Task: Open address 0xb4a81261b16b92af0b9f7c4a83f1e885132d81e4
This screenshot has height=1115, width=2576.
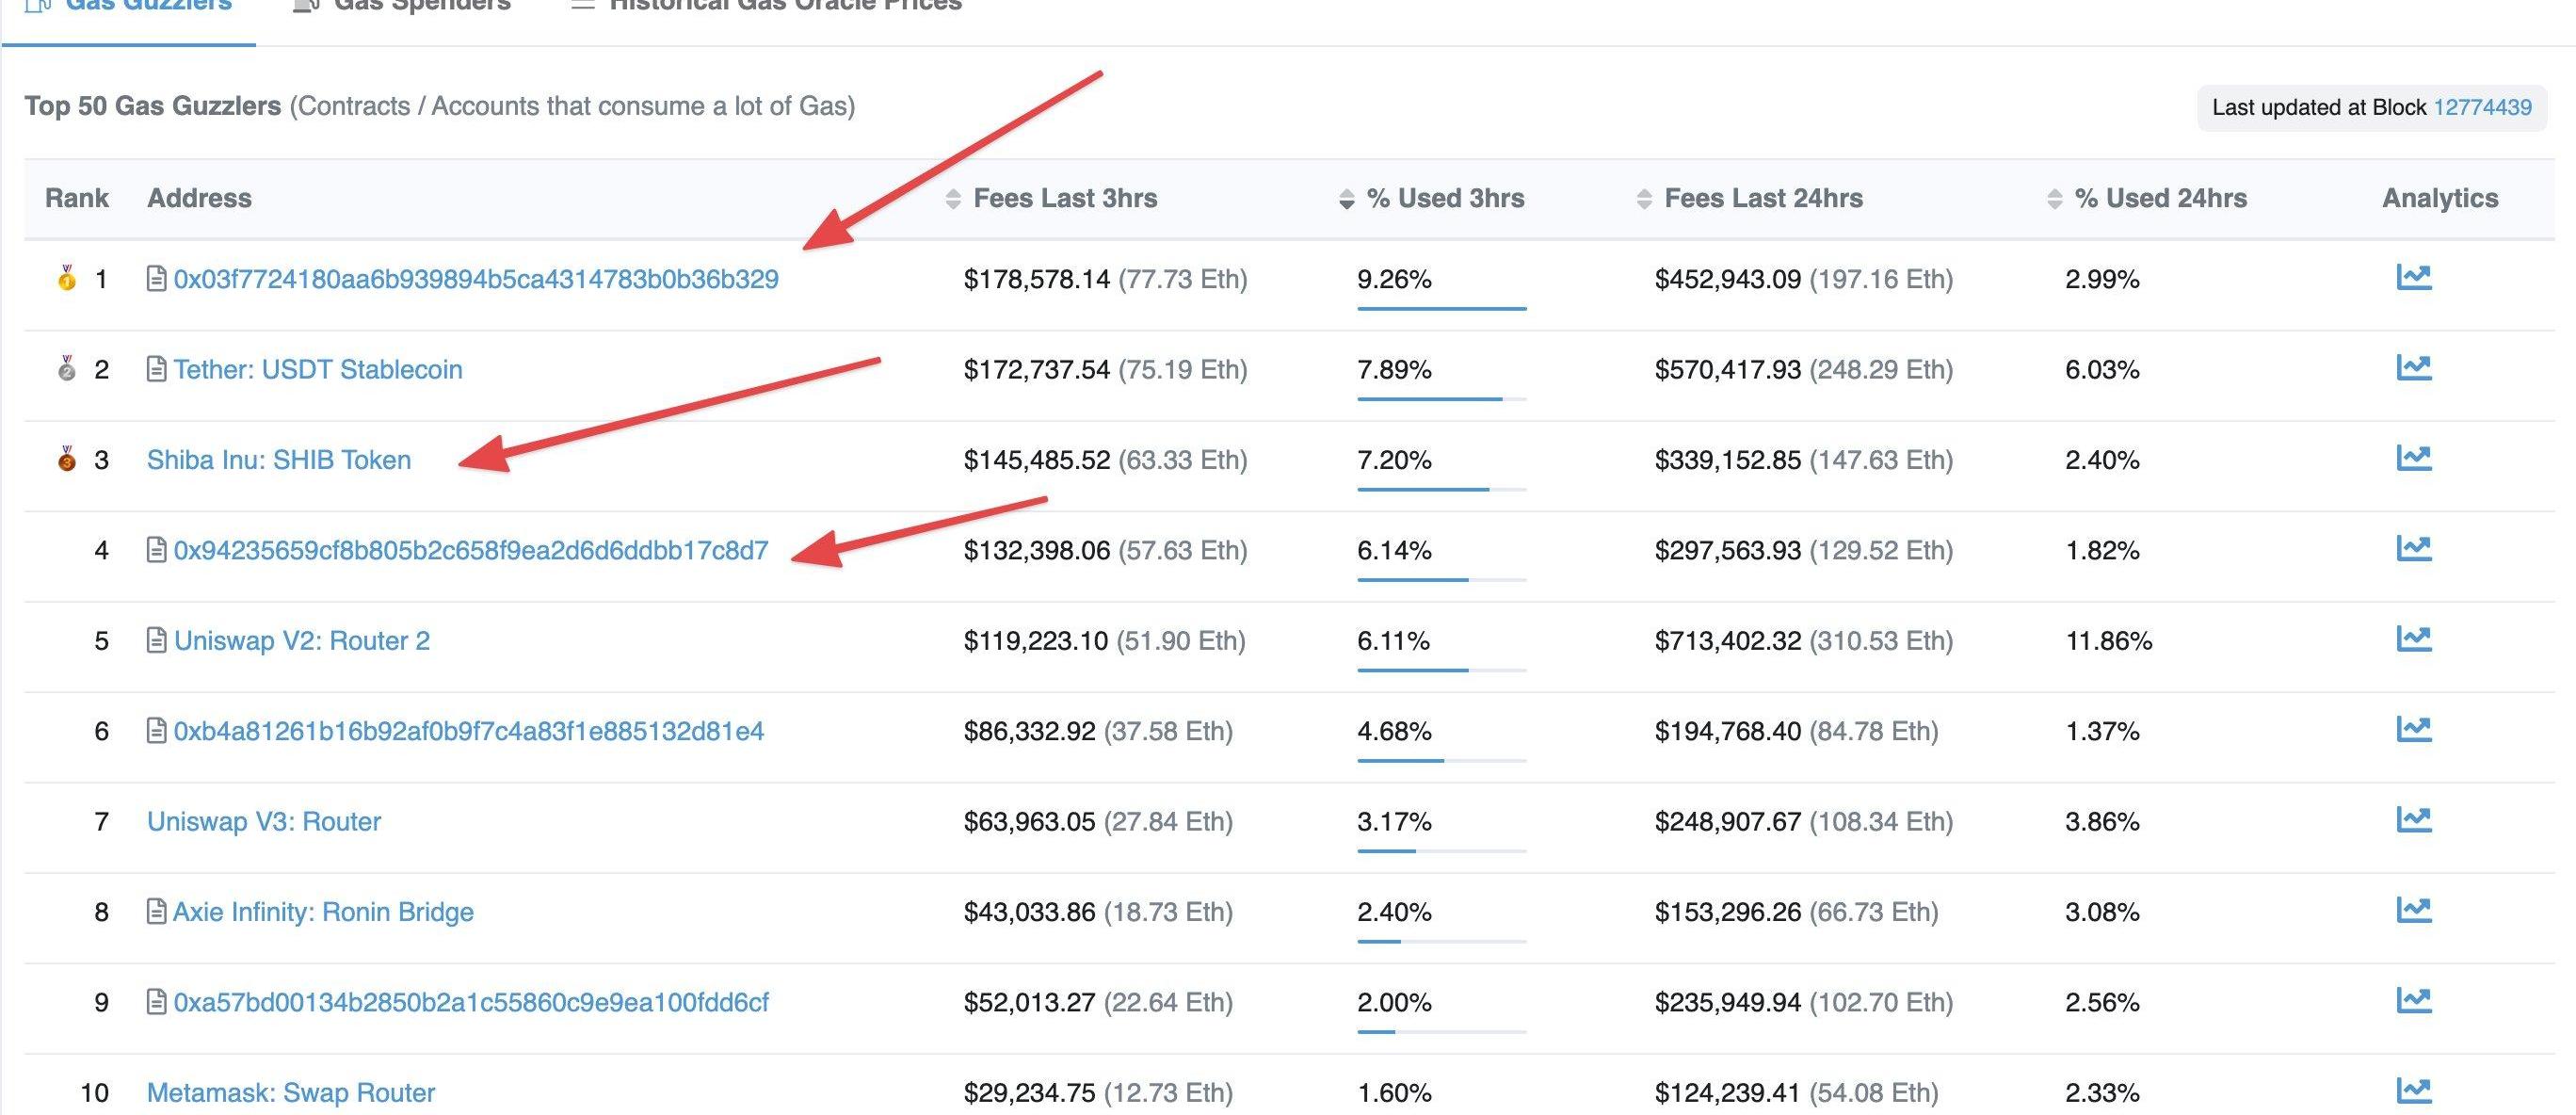Action: tap(469, 731)
